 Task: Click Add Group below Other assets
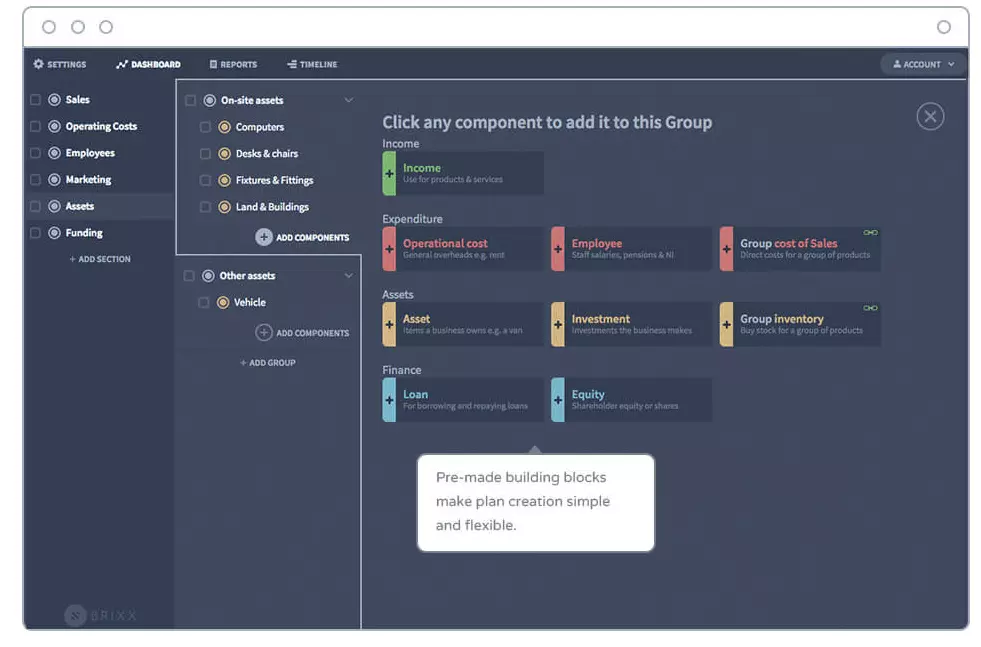[268, 363]
